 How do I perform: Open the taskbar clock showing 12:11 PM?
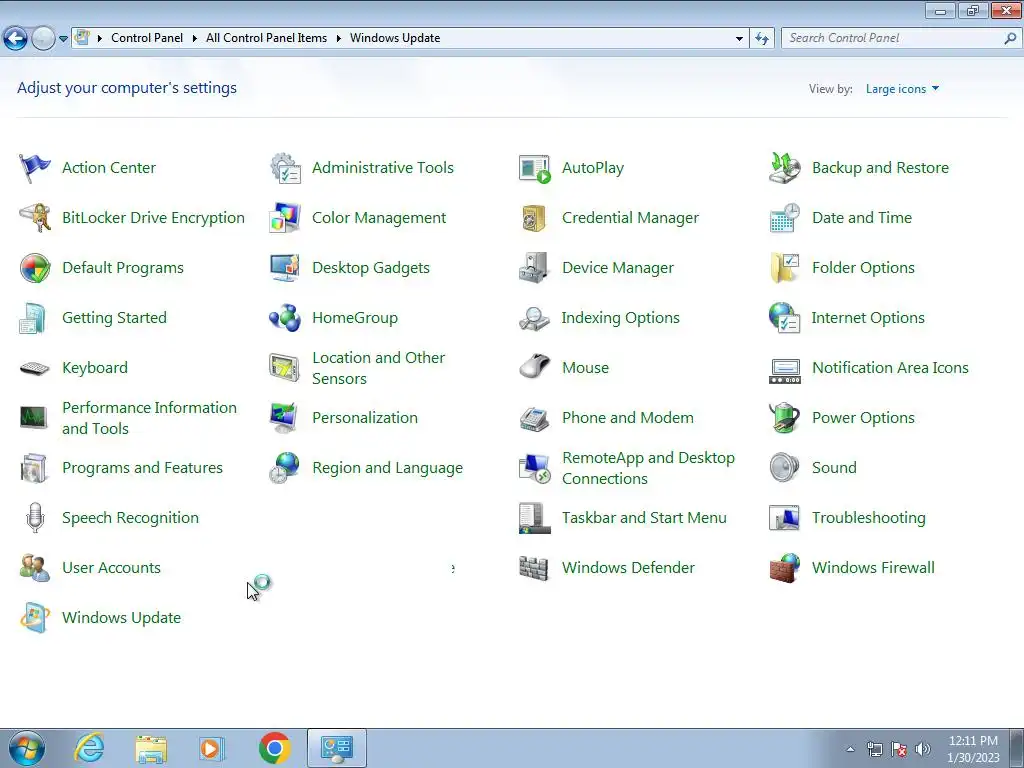pos(973,749)
